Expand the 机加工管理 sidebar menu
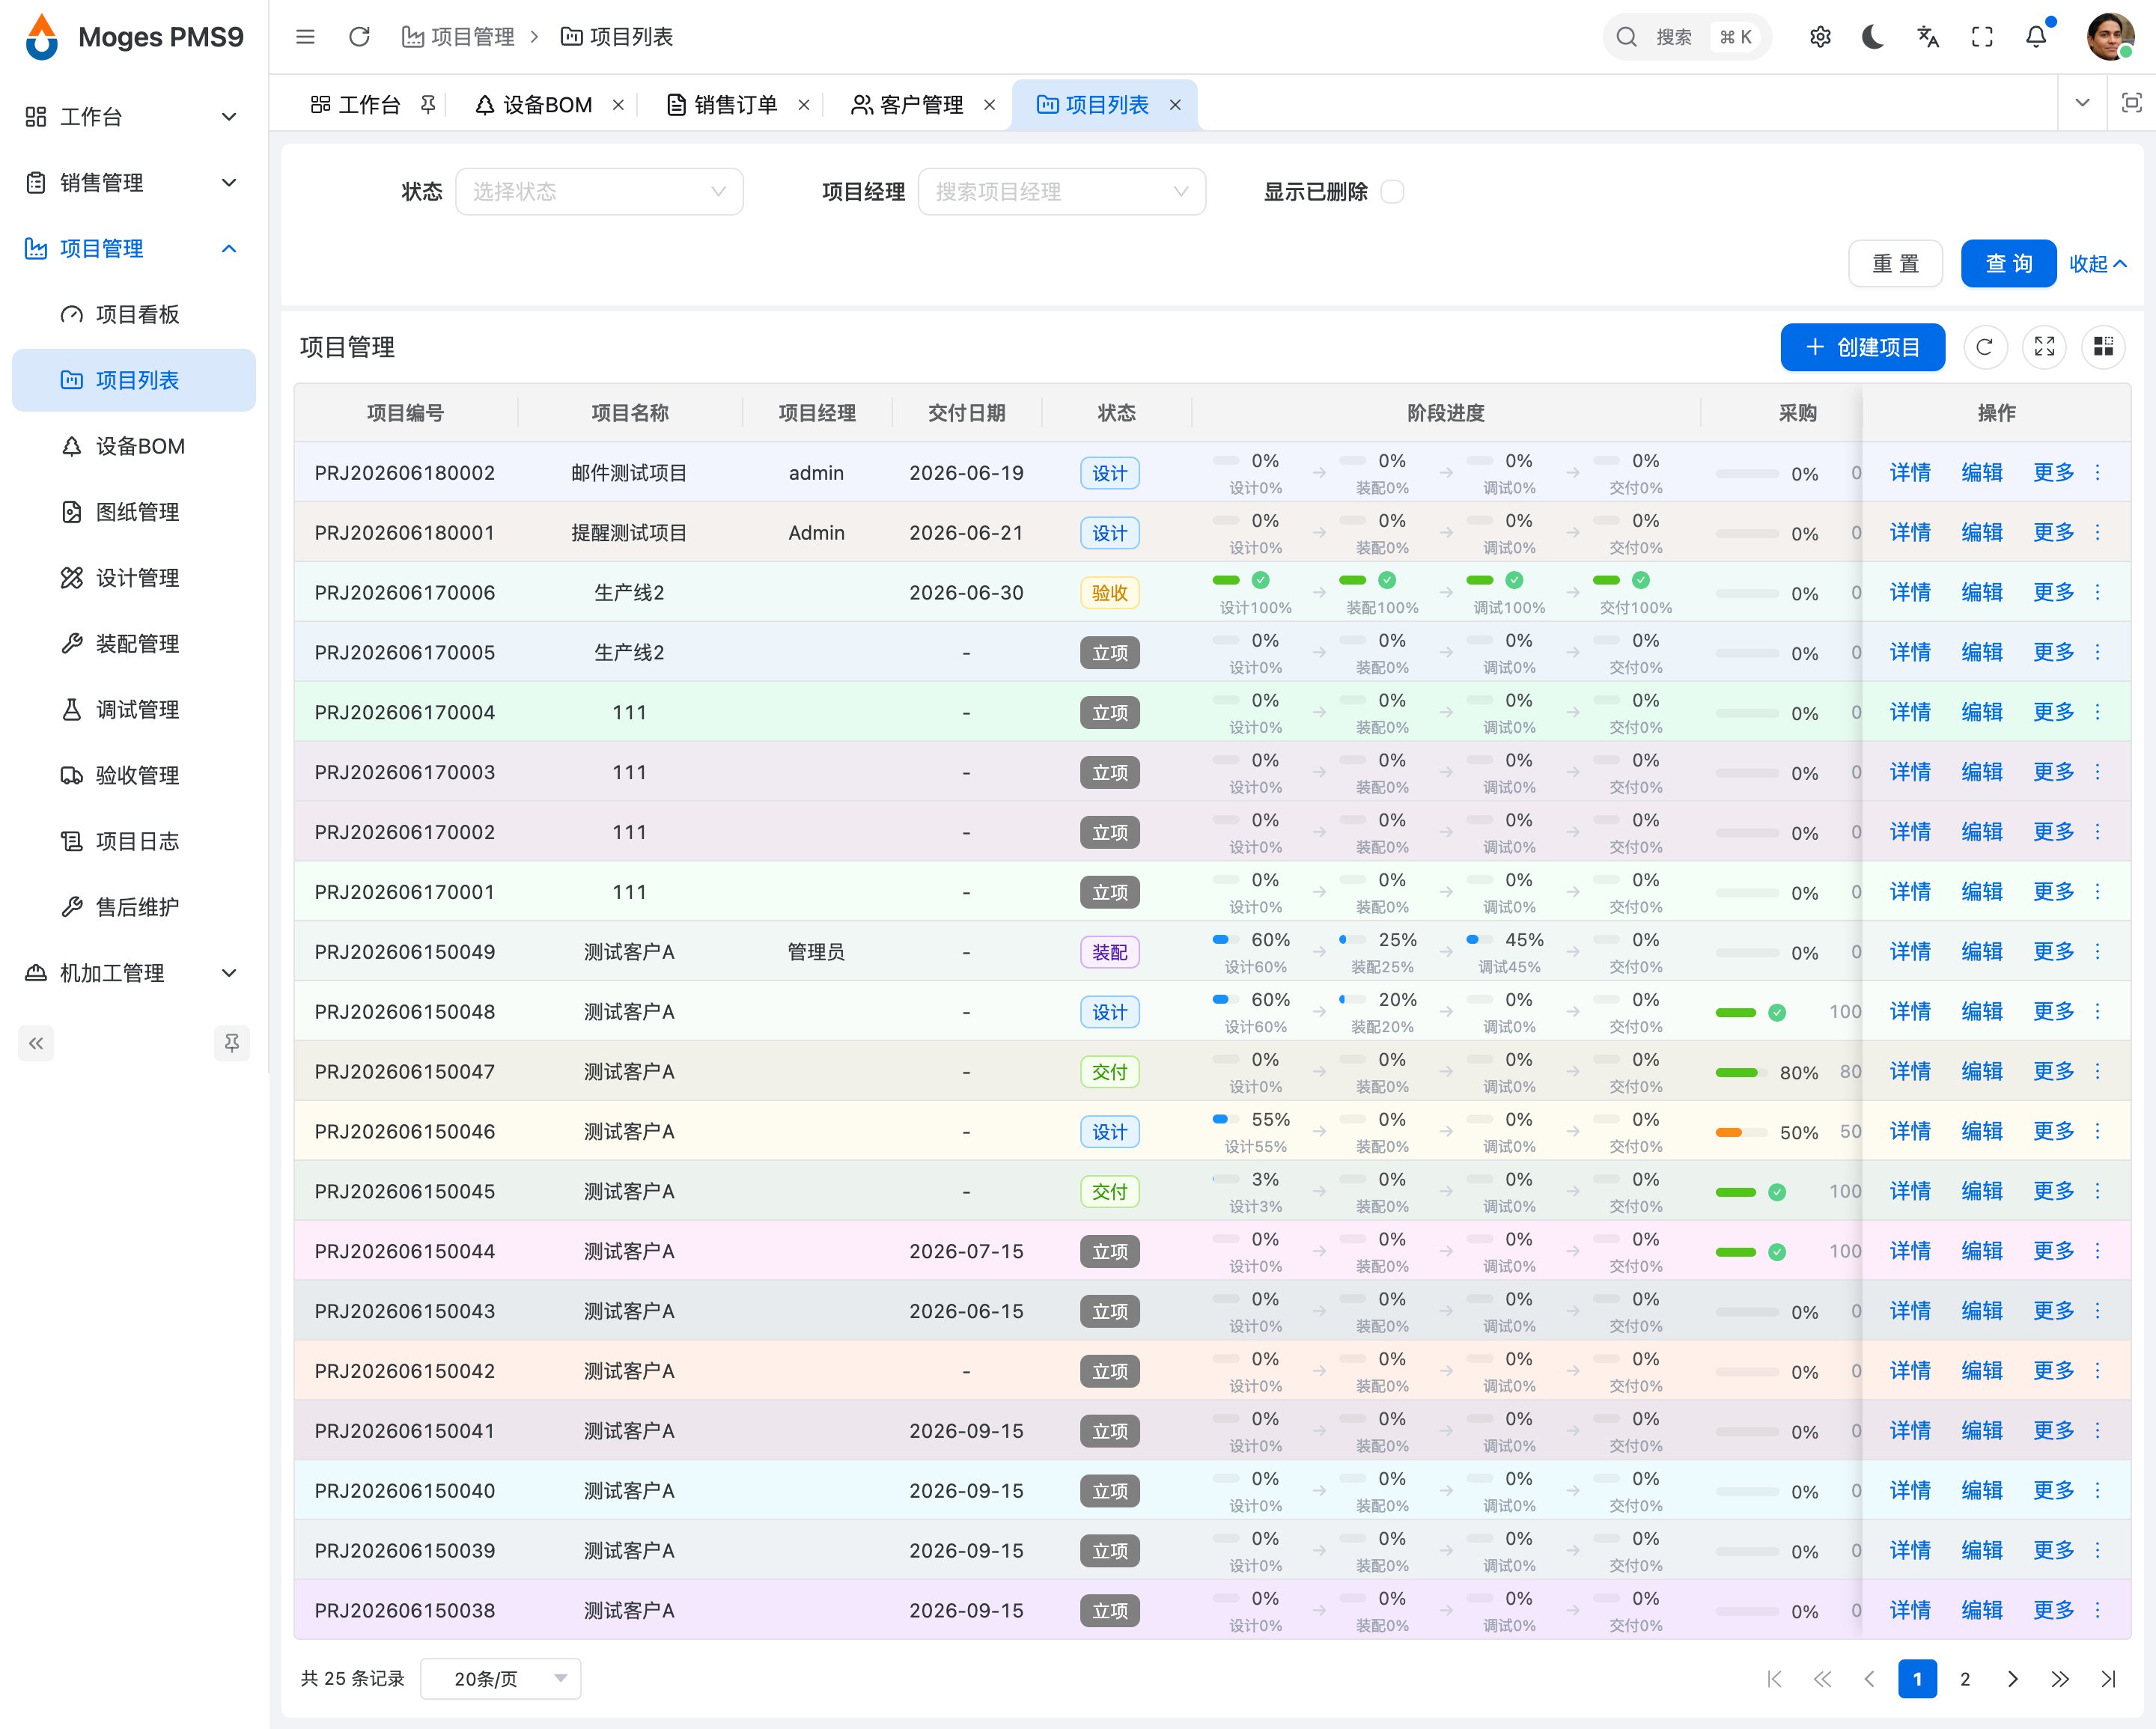Screen dimensions: 2156x1729 tap(134, 973)
